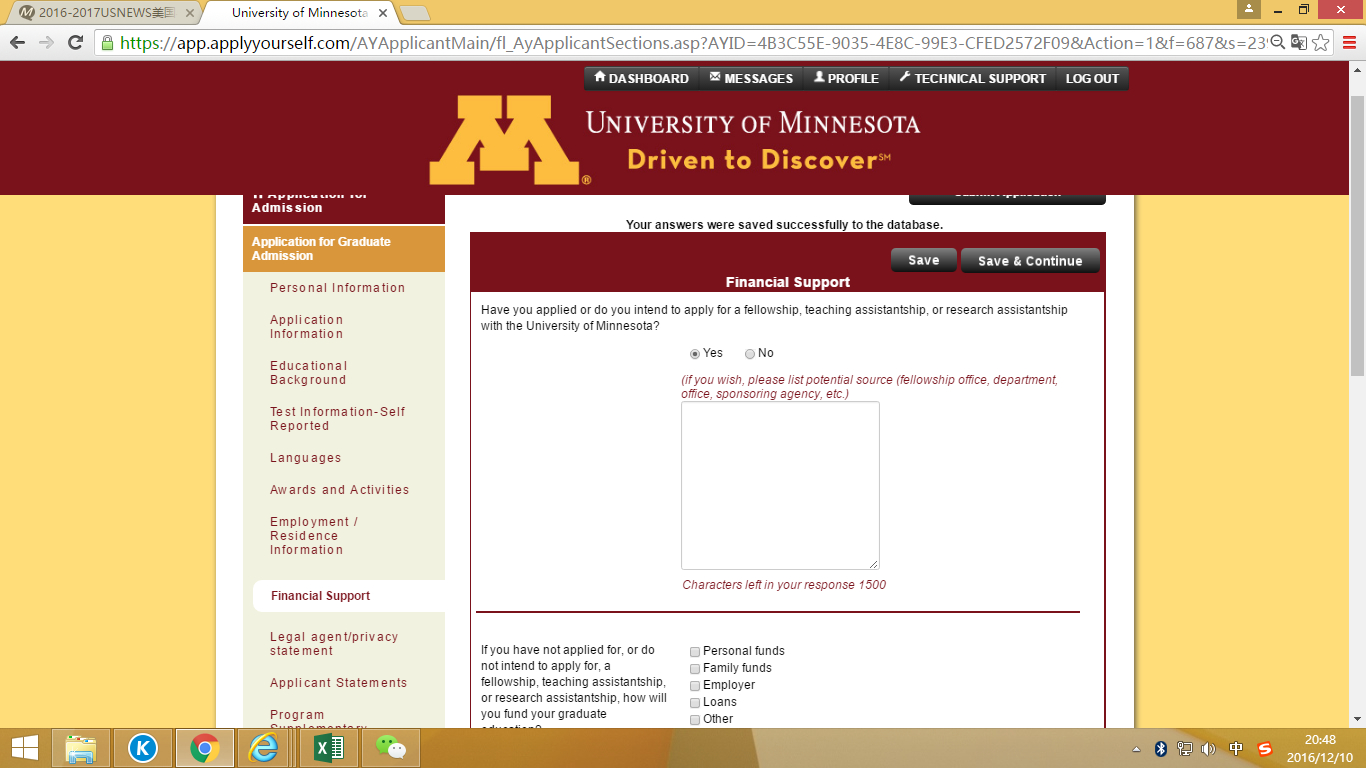Viewport: 1366px width, 768px height.
Task: Go to the Dashboard
Action: 641,78
